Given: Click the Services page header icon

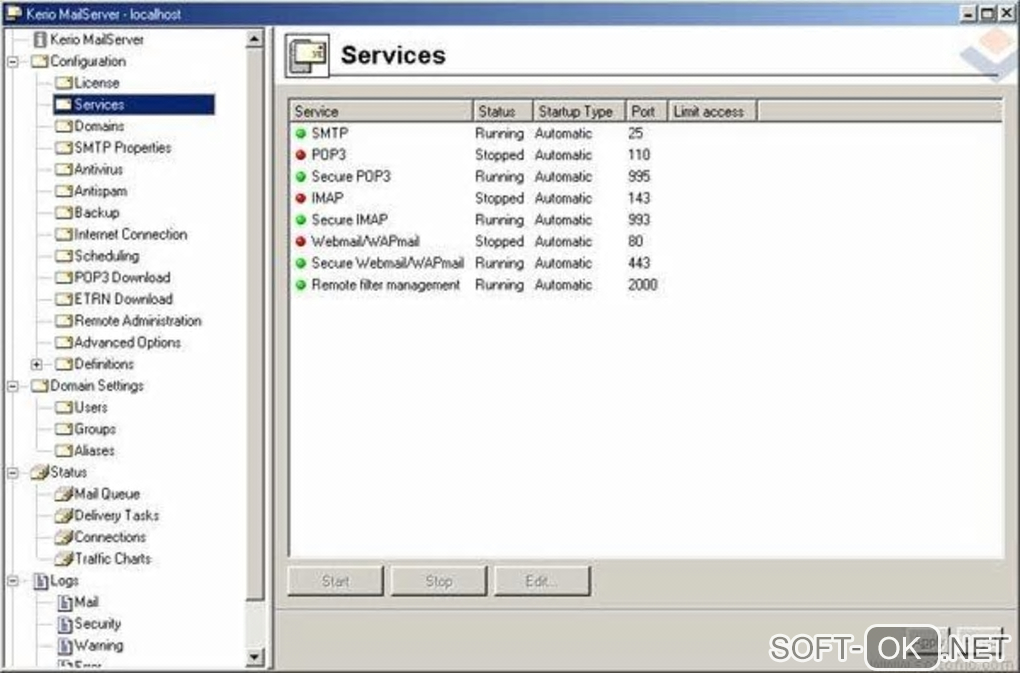Looking at the screenshot, I should tap(308, 56).
